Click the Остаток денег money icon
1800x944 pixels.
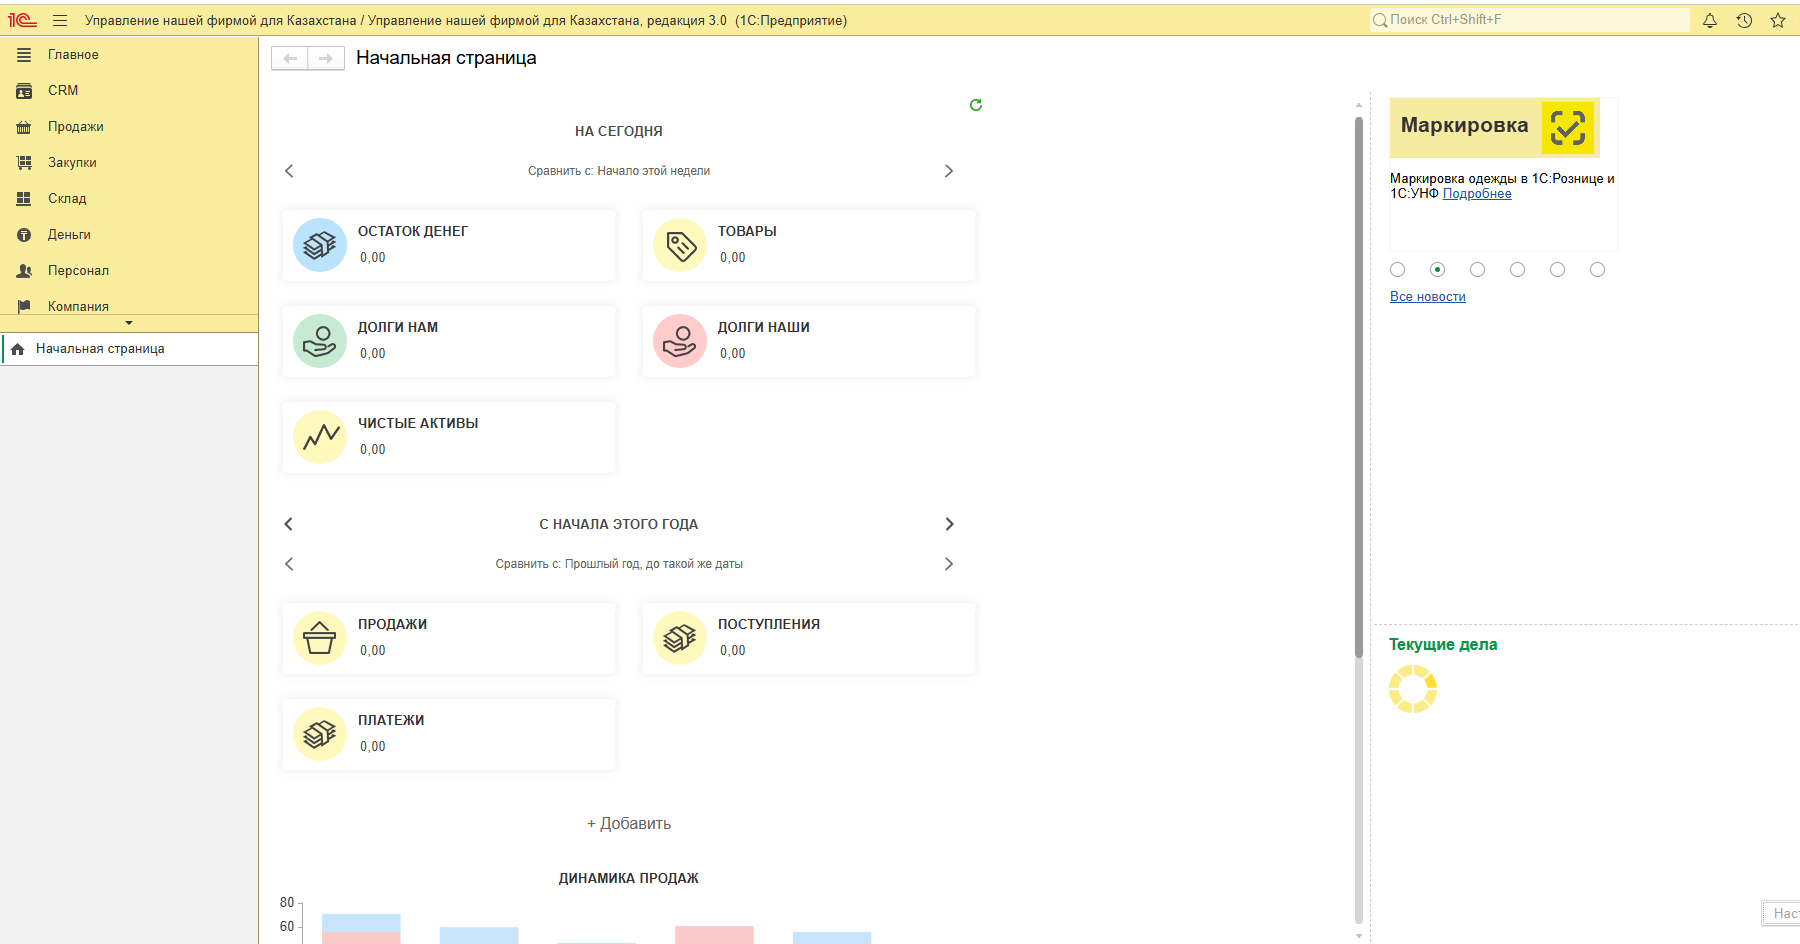tap(320, 245)
